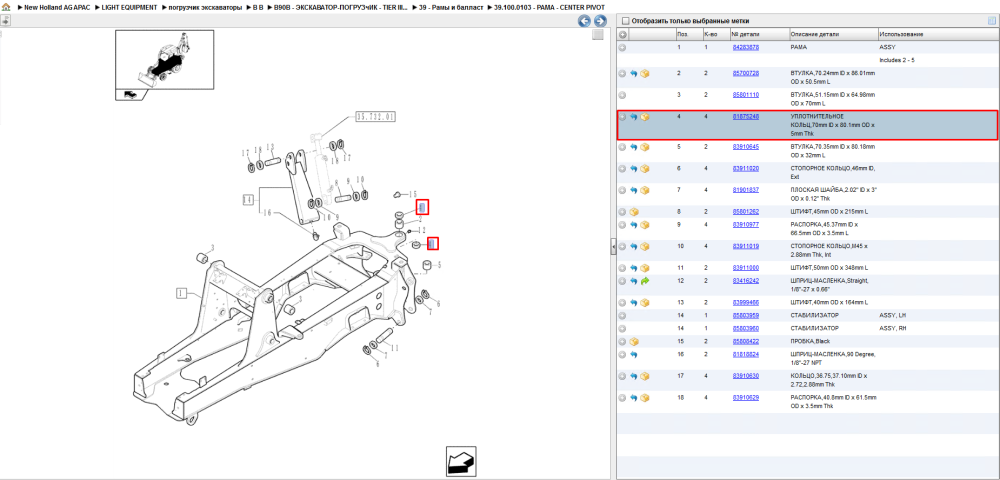Screen dimensions: 1000x480
Task: Open the part number link for РАМА
Action: [745, 47]
